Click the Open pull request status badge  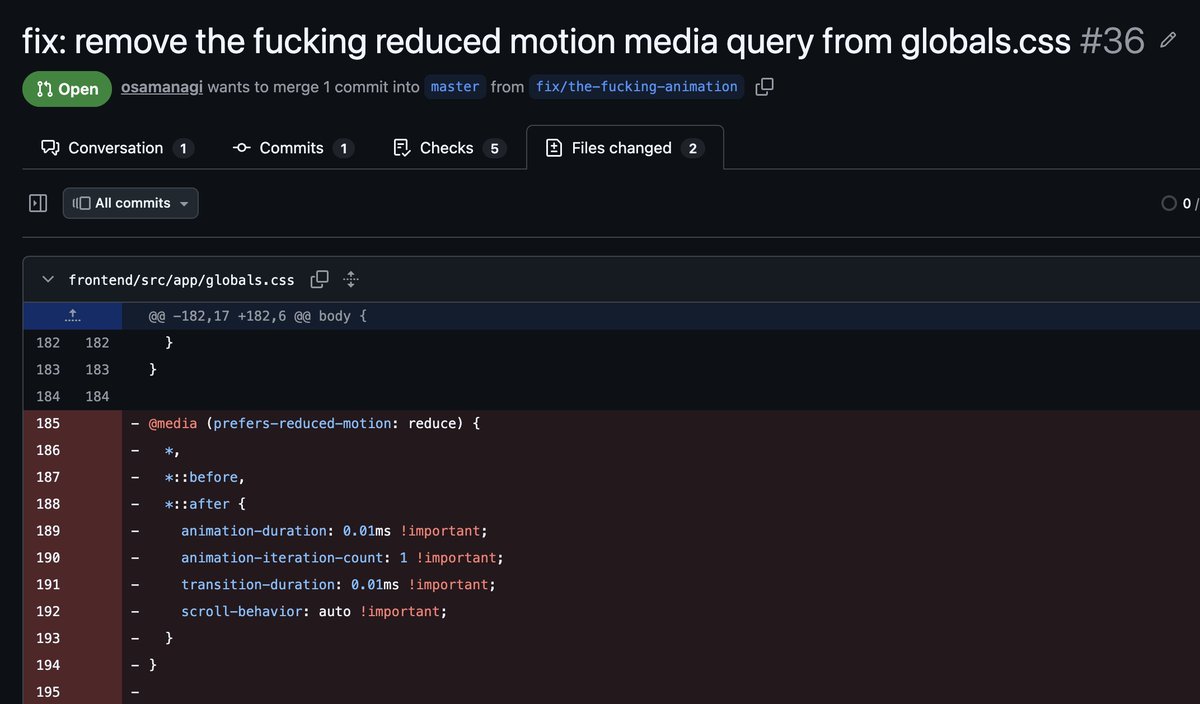[x=67, y=88]
